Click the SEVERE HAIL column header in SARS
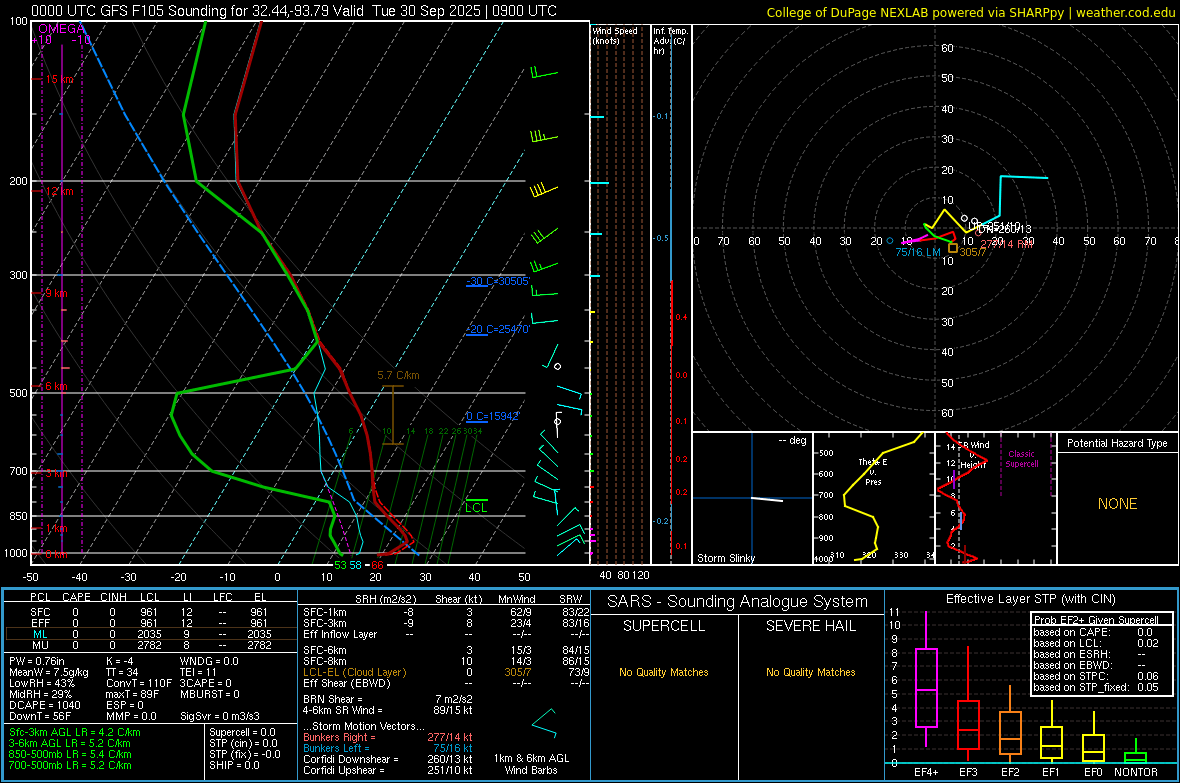 810,626
